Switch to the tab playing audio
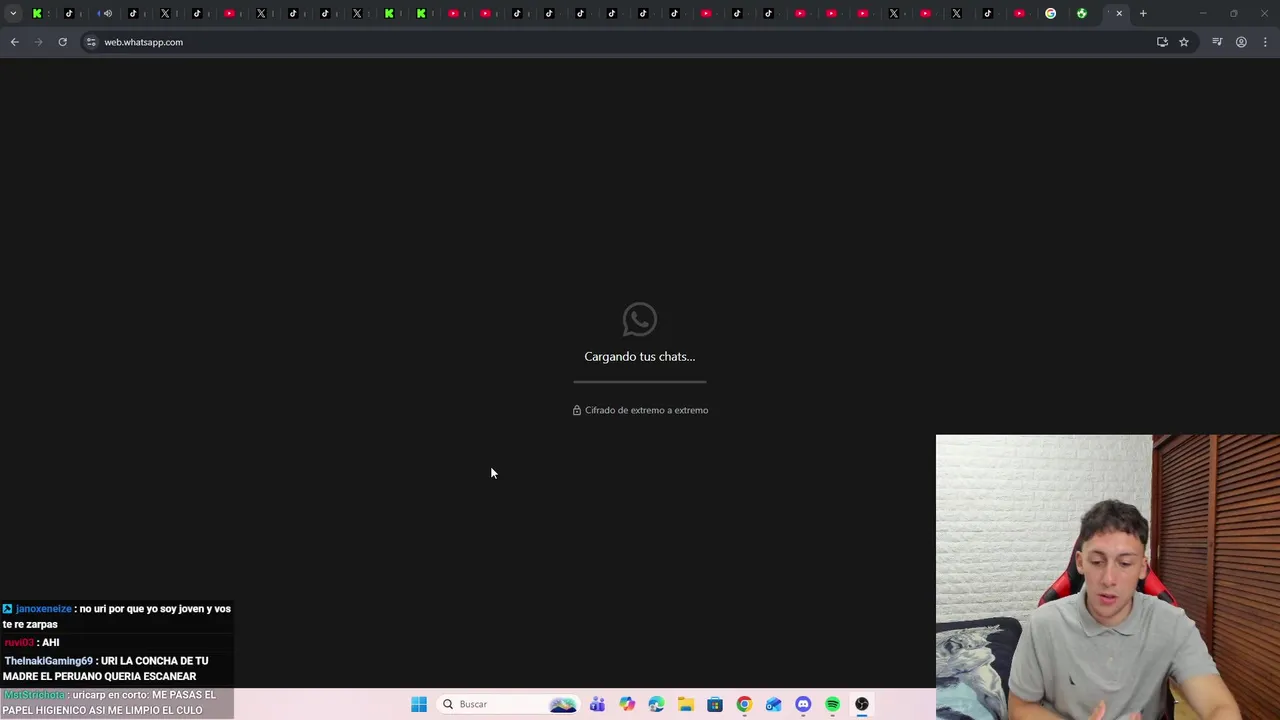Screen dimensions: 1280x720 103,13
